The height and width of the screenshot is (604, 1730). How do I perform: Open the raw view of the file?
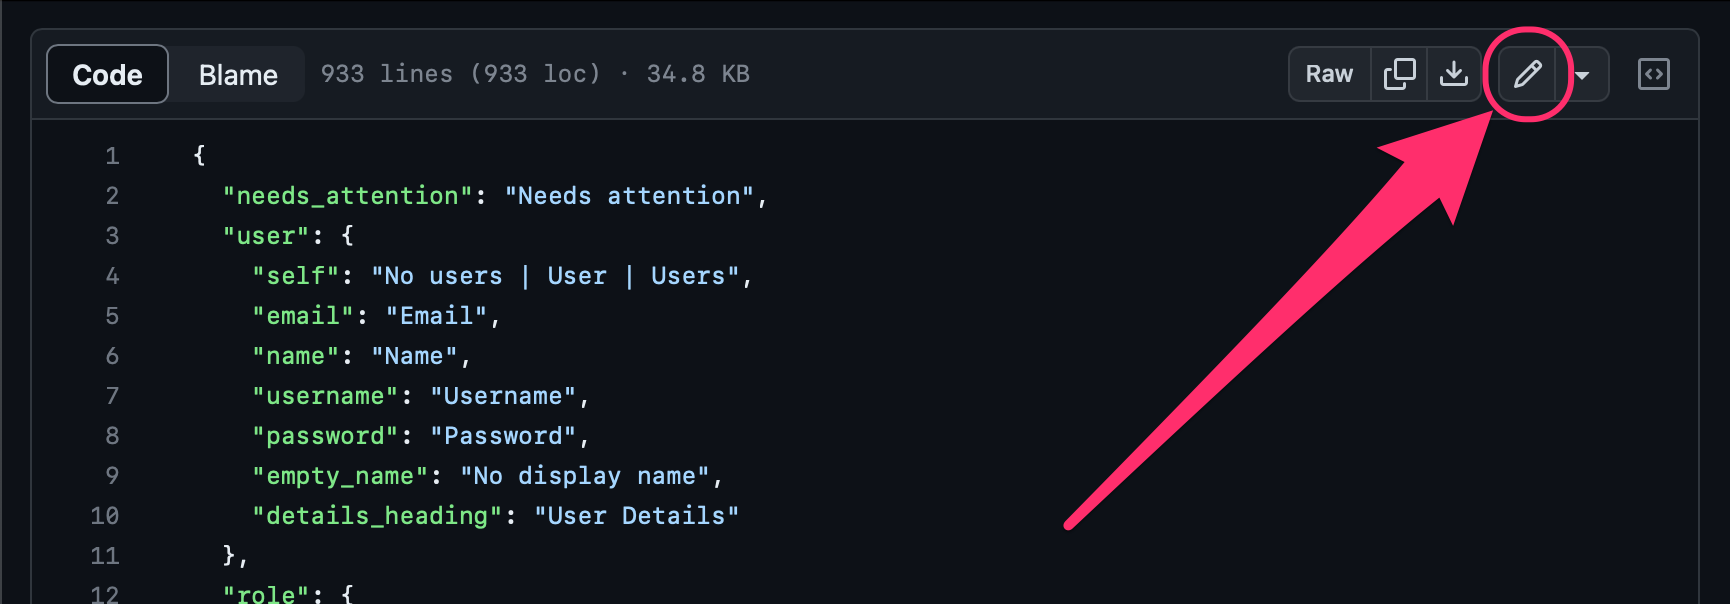(1329, 73)
